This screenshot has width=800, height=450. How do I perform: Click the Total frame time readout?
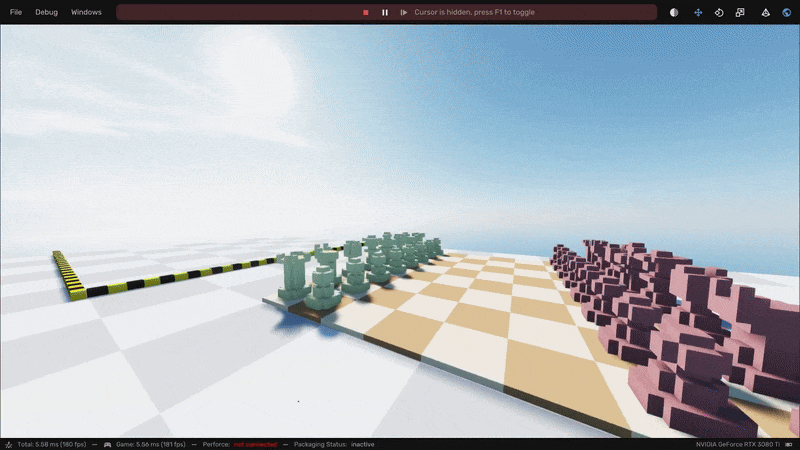click(x=52, y=444)
